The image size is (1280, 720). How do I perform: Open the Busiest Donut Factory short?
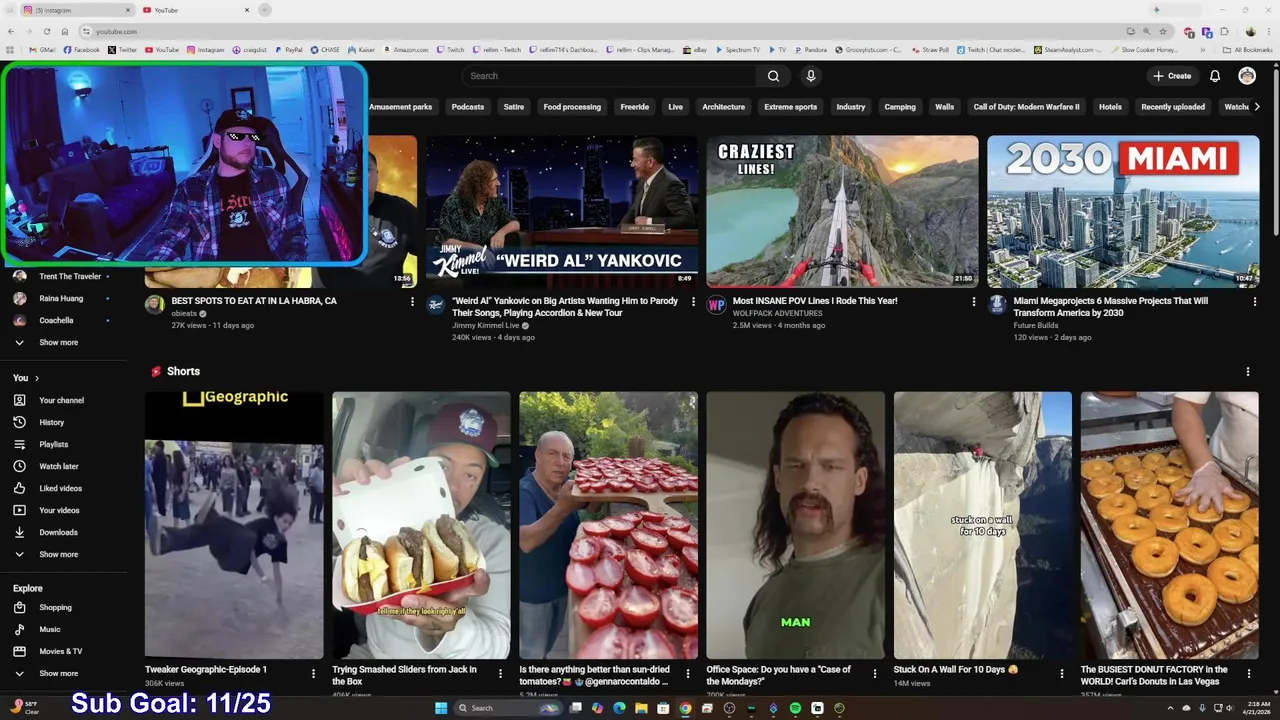1169,525
